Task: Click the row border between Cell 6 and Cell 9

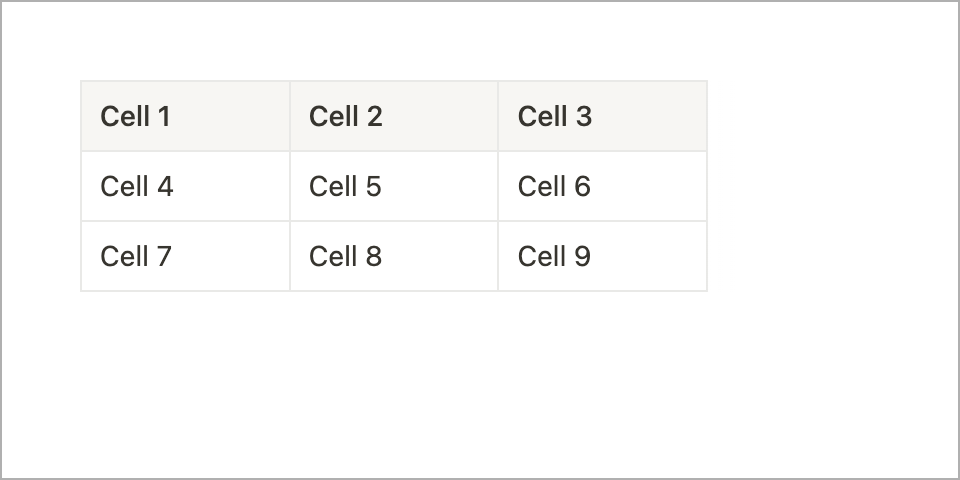Action: click(x=602, y=221)
